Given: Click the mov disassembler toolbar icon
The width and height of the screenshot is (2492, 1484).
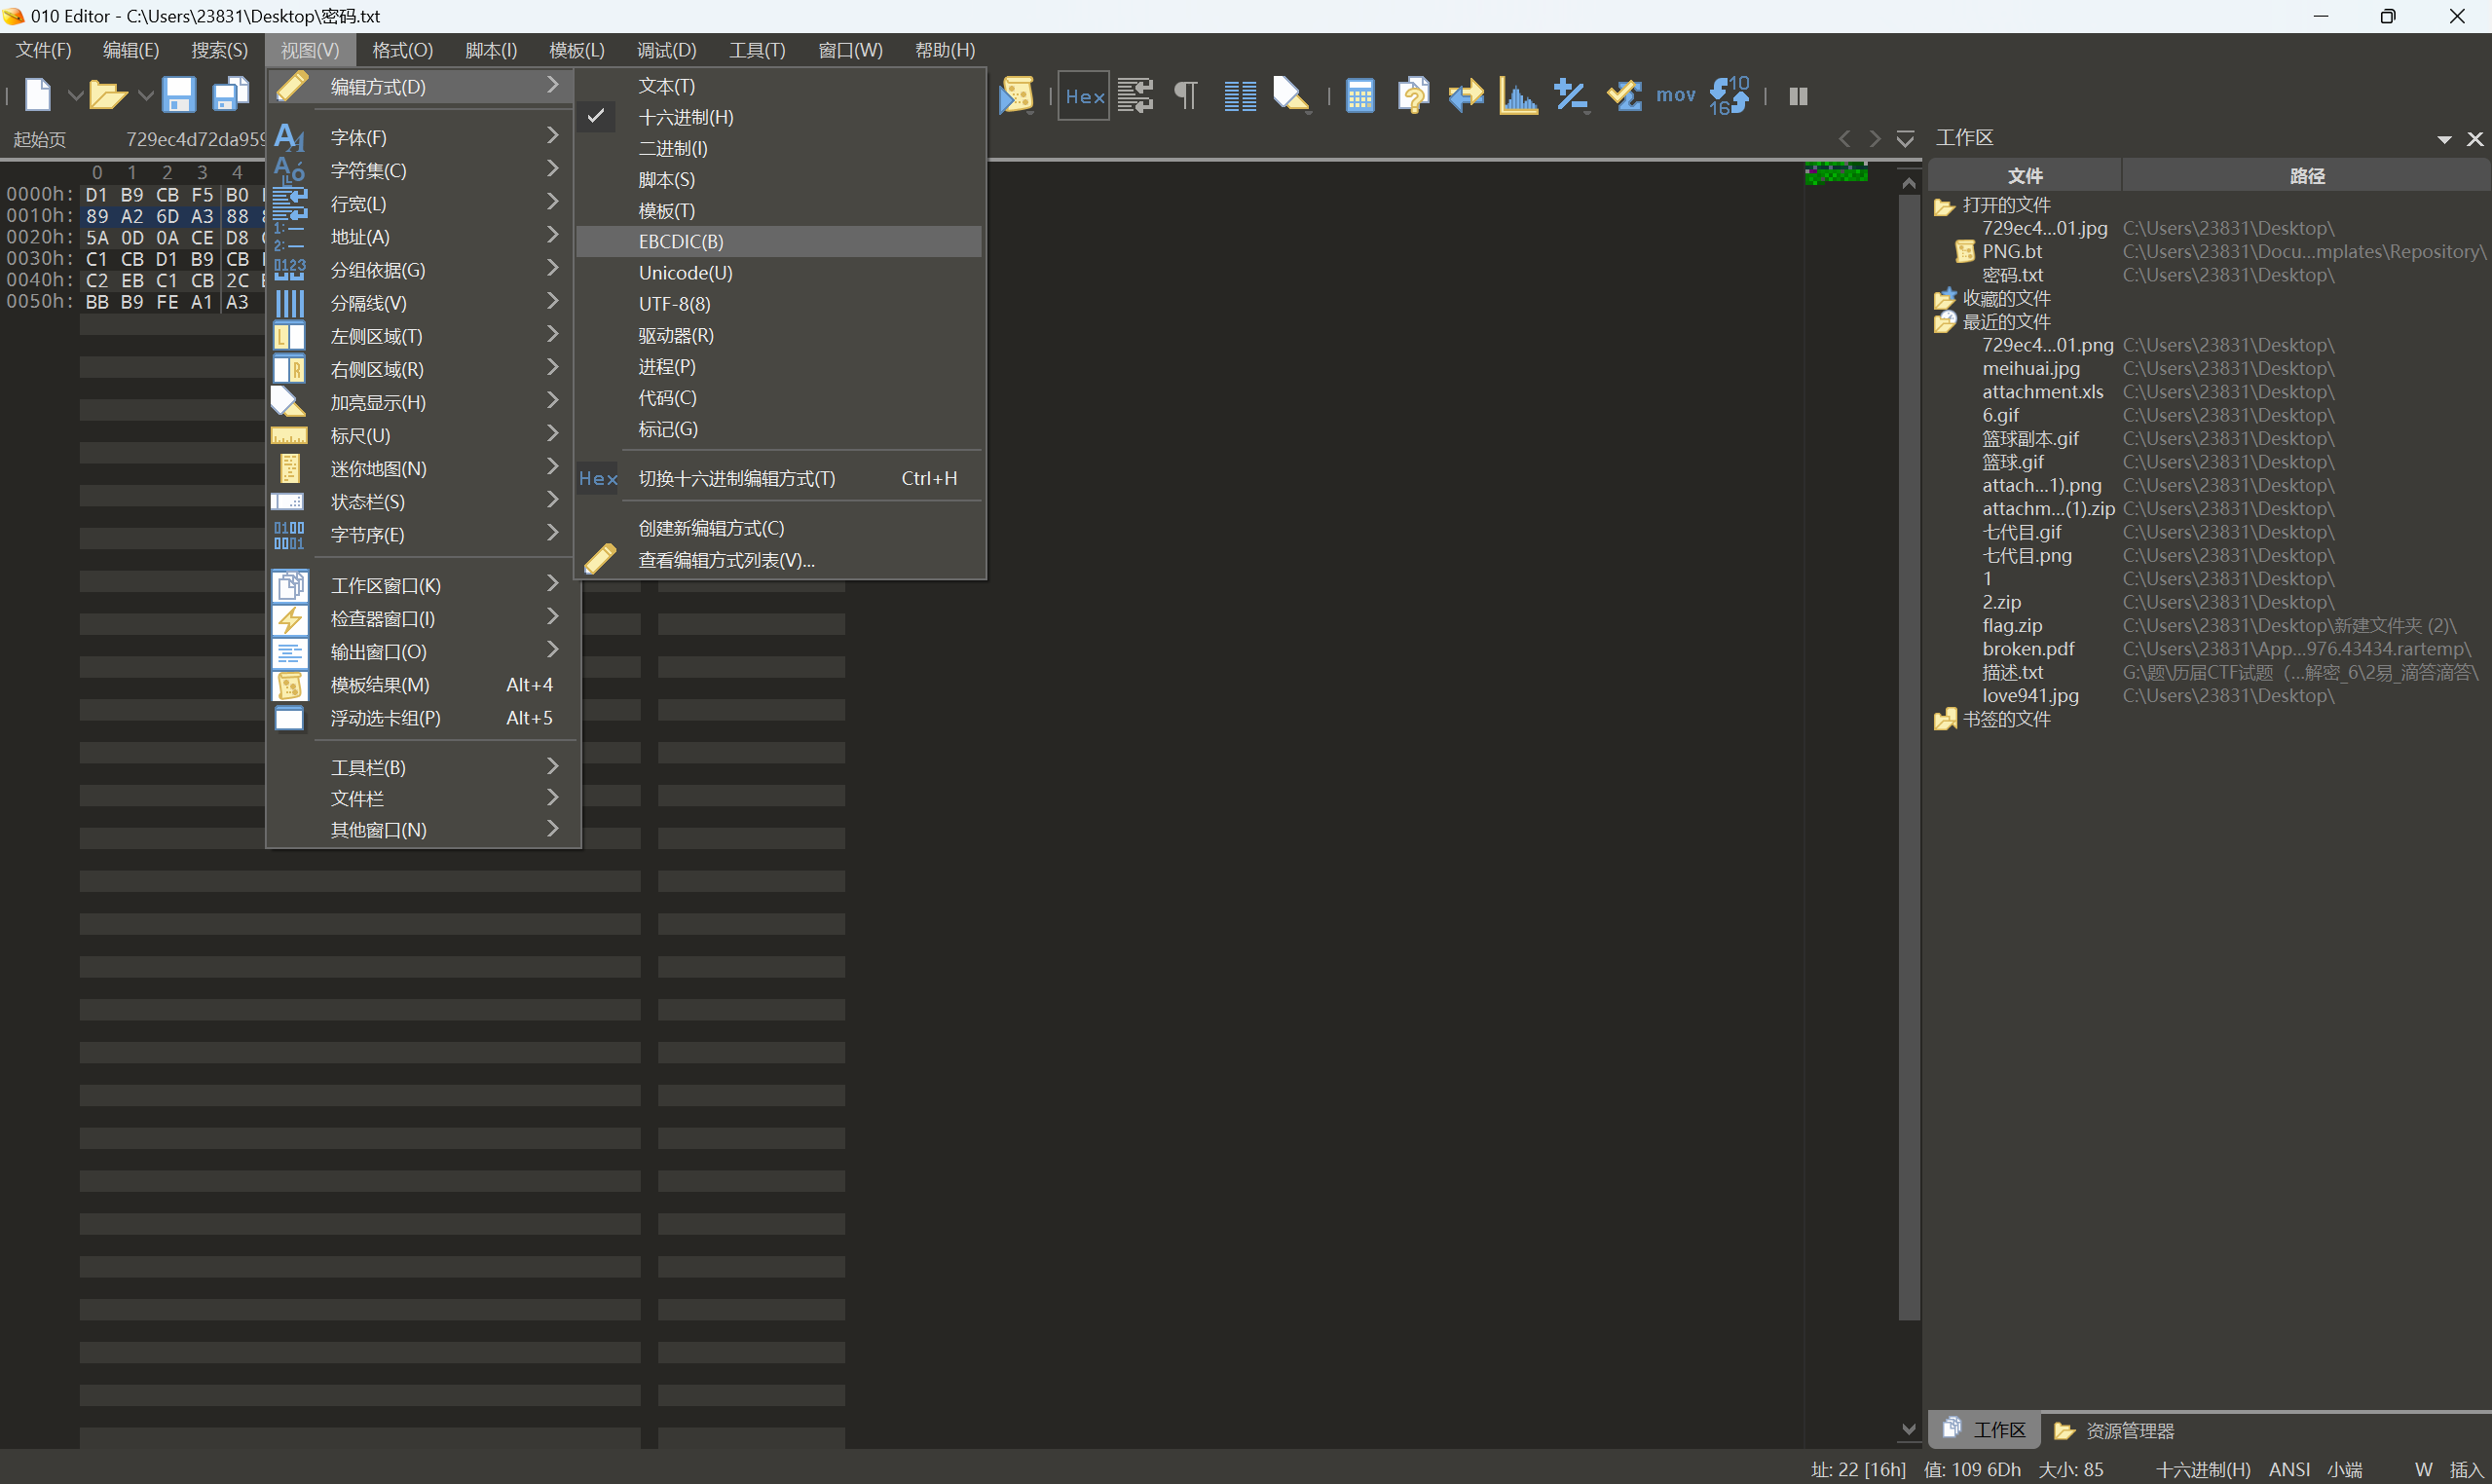Looking at the screenshot, I should tap(1675, 95).
